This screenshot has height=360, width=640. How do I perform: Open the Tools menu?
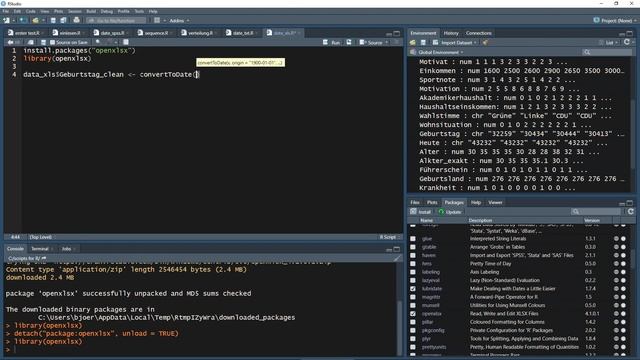pos(139,11)
